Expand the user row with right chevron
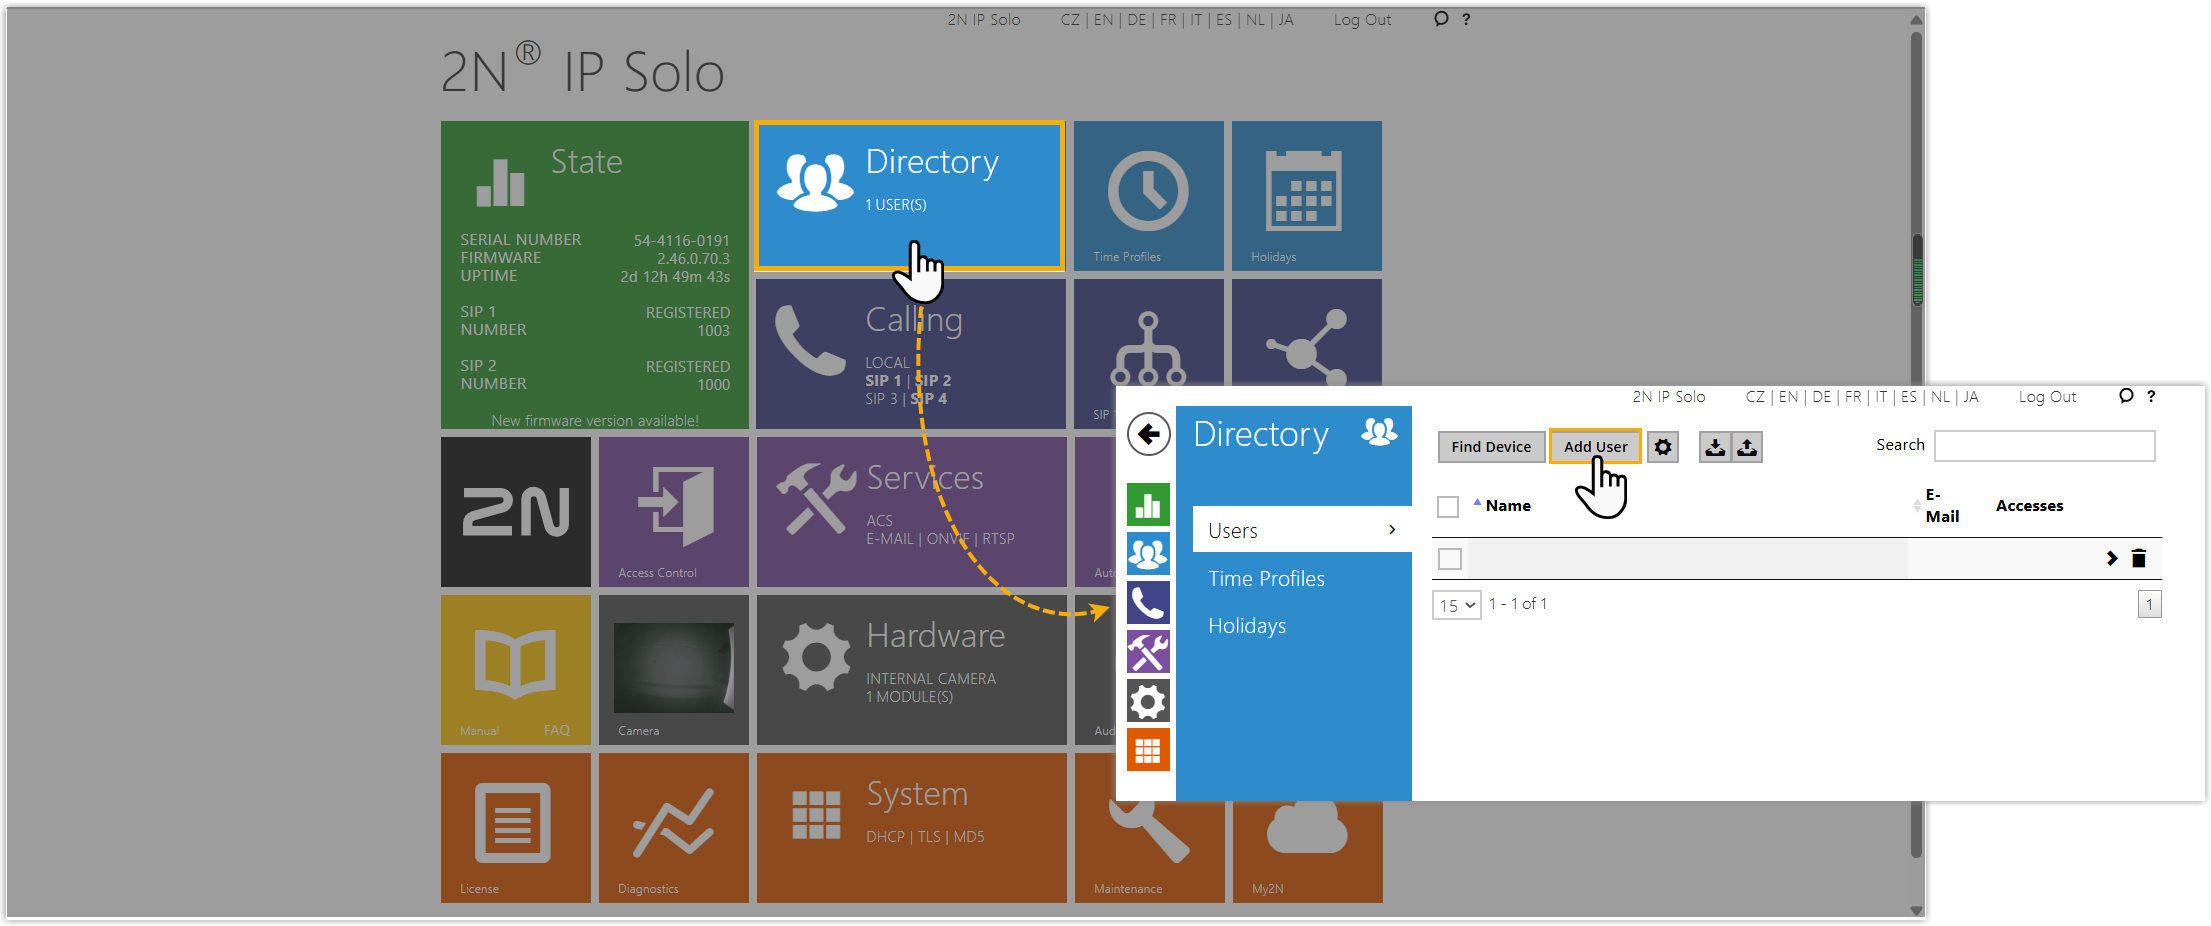Viewport: 2211px width, 926px height. pyautogui.click(x=2111, y=559)
